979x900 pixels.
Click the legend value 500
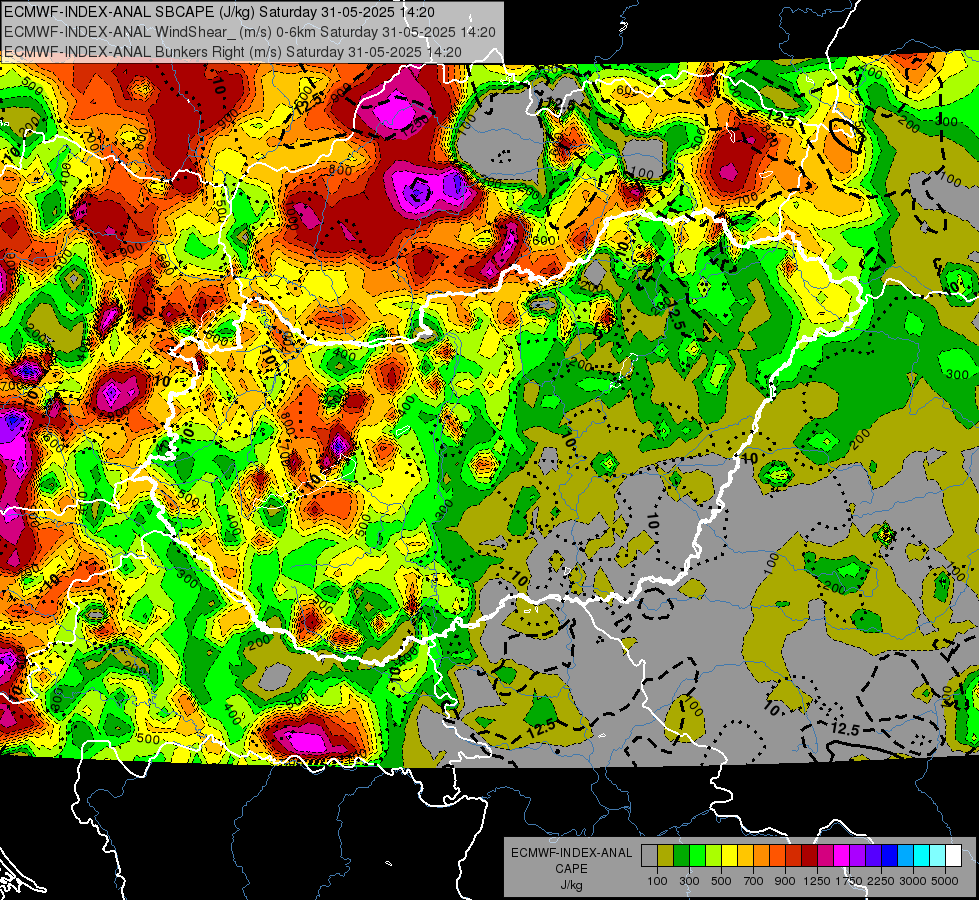click(x=721, y=881)
